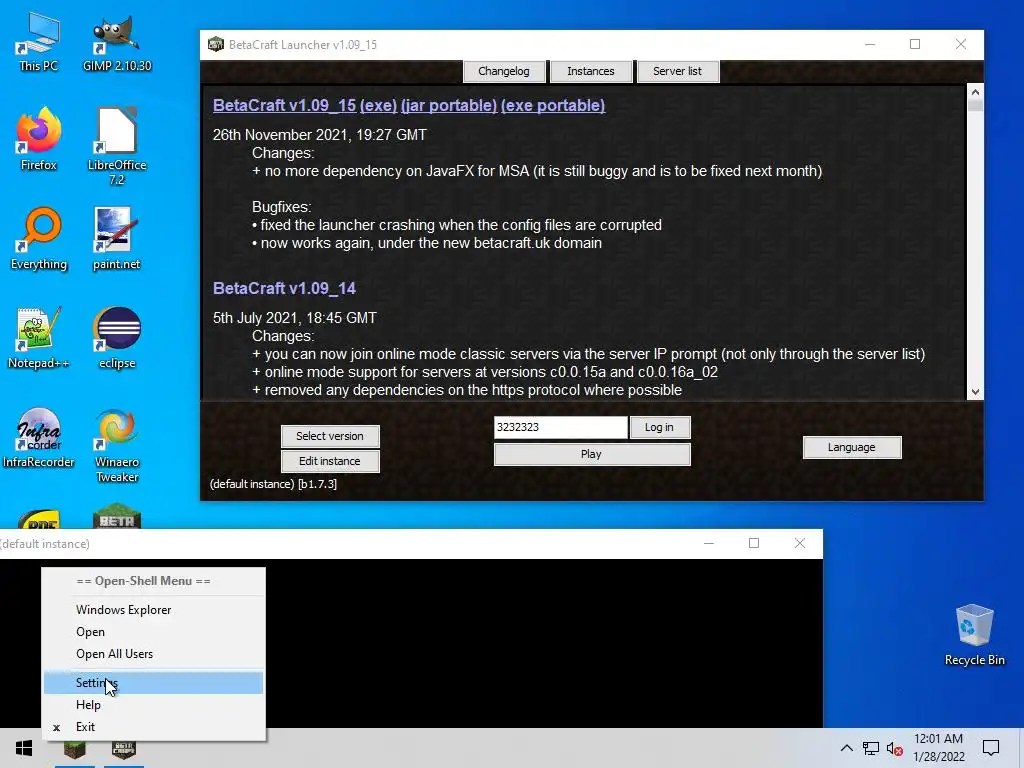Open the (jar portable) download link
Image resolution: width=1024 pixels, height=768 pixels.
[x=449, y=105]
